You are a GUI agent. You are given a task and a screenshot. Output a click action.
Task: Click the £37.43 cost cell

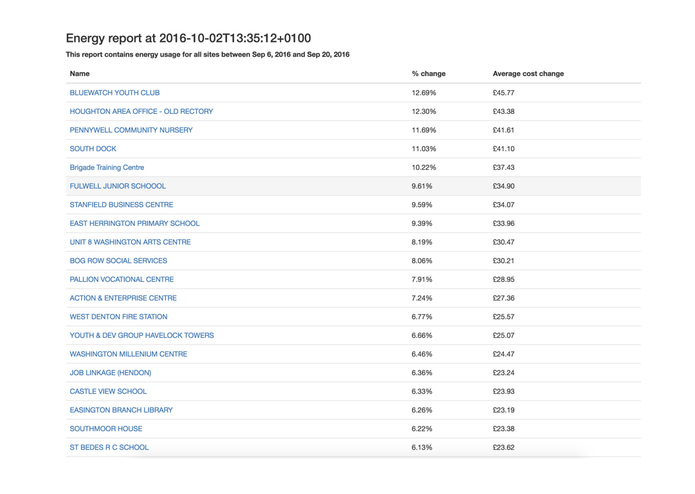click(x=503, y=167)
